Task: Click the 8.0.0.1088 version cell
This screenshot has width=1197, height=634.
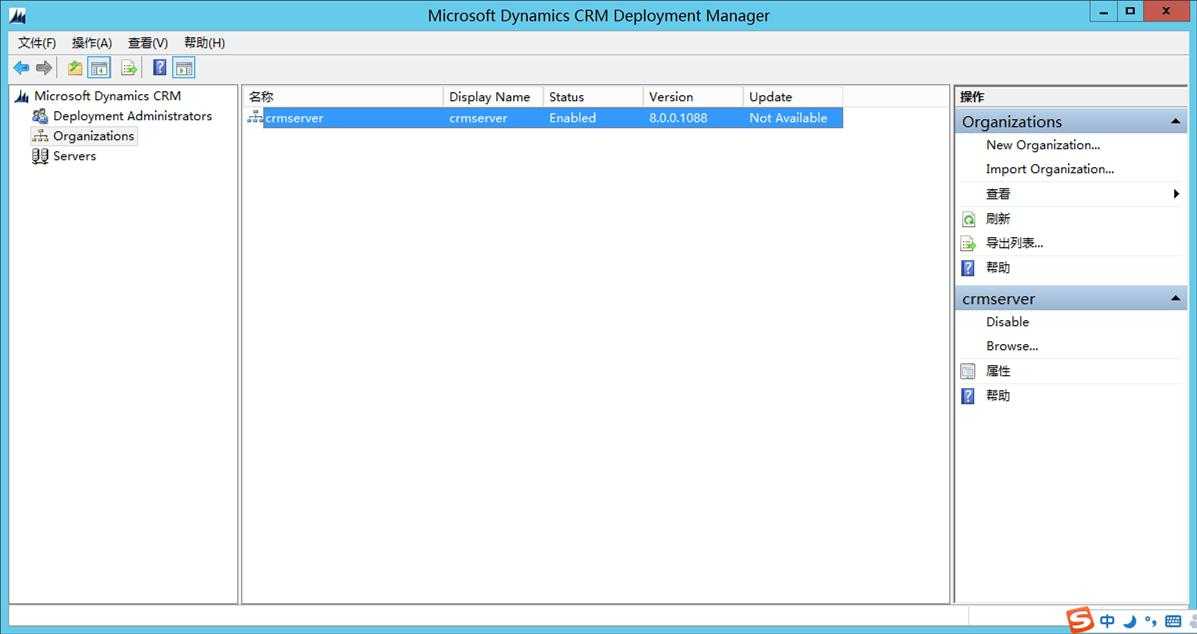Action: [678, 118]
